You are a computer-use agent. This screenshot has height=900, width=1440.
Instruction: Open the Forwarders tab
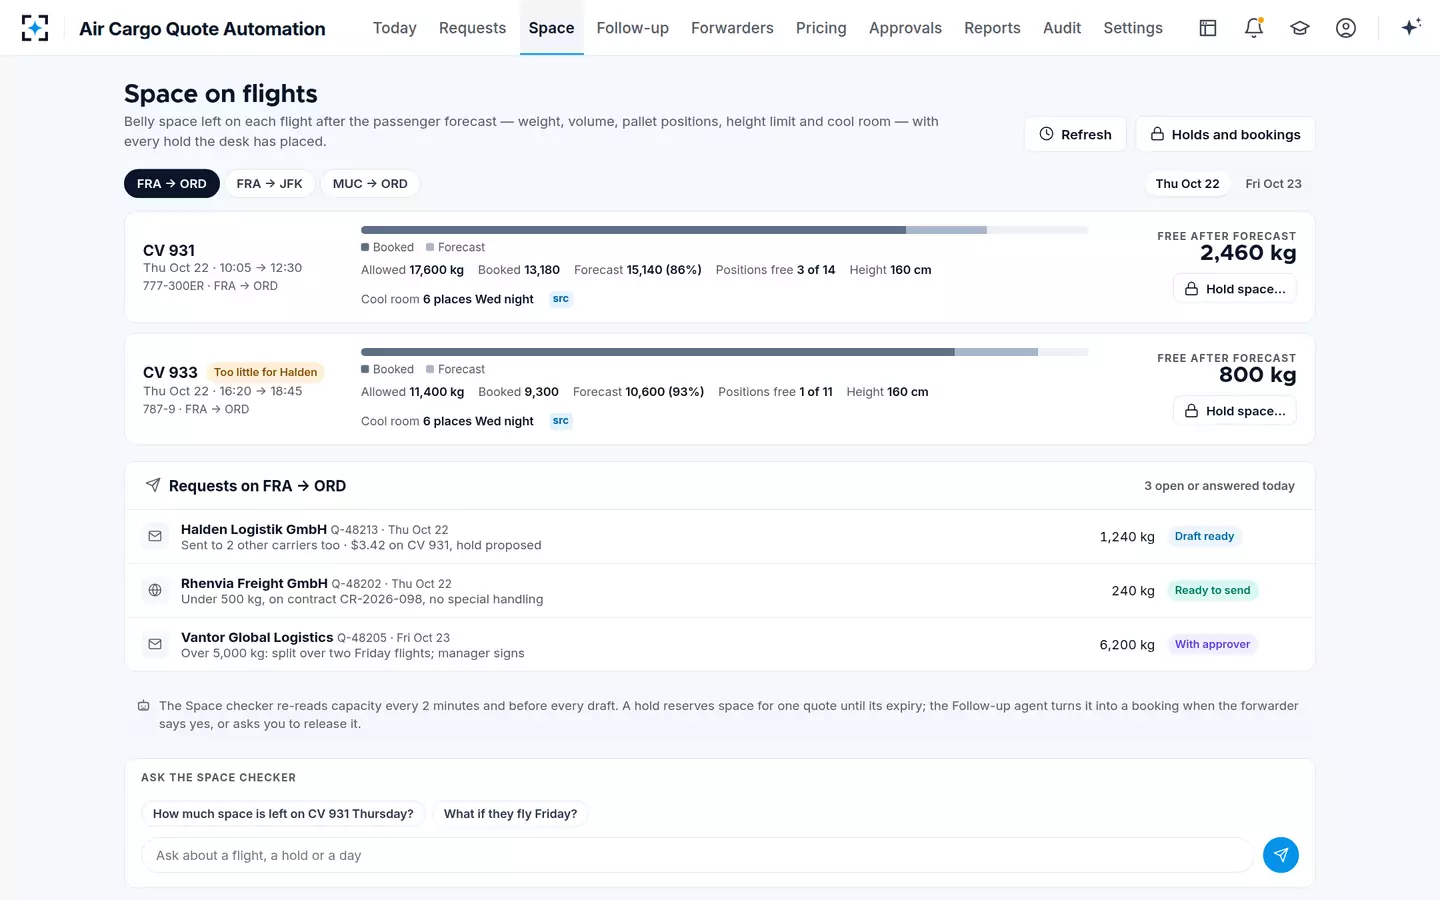click(x=733, y=28)
